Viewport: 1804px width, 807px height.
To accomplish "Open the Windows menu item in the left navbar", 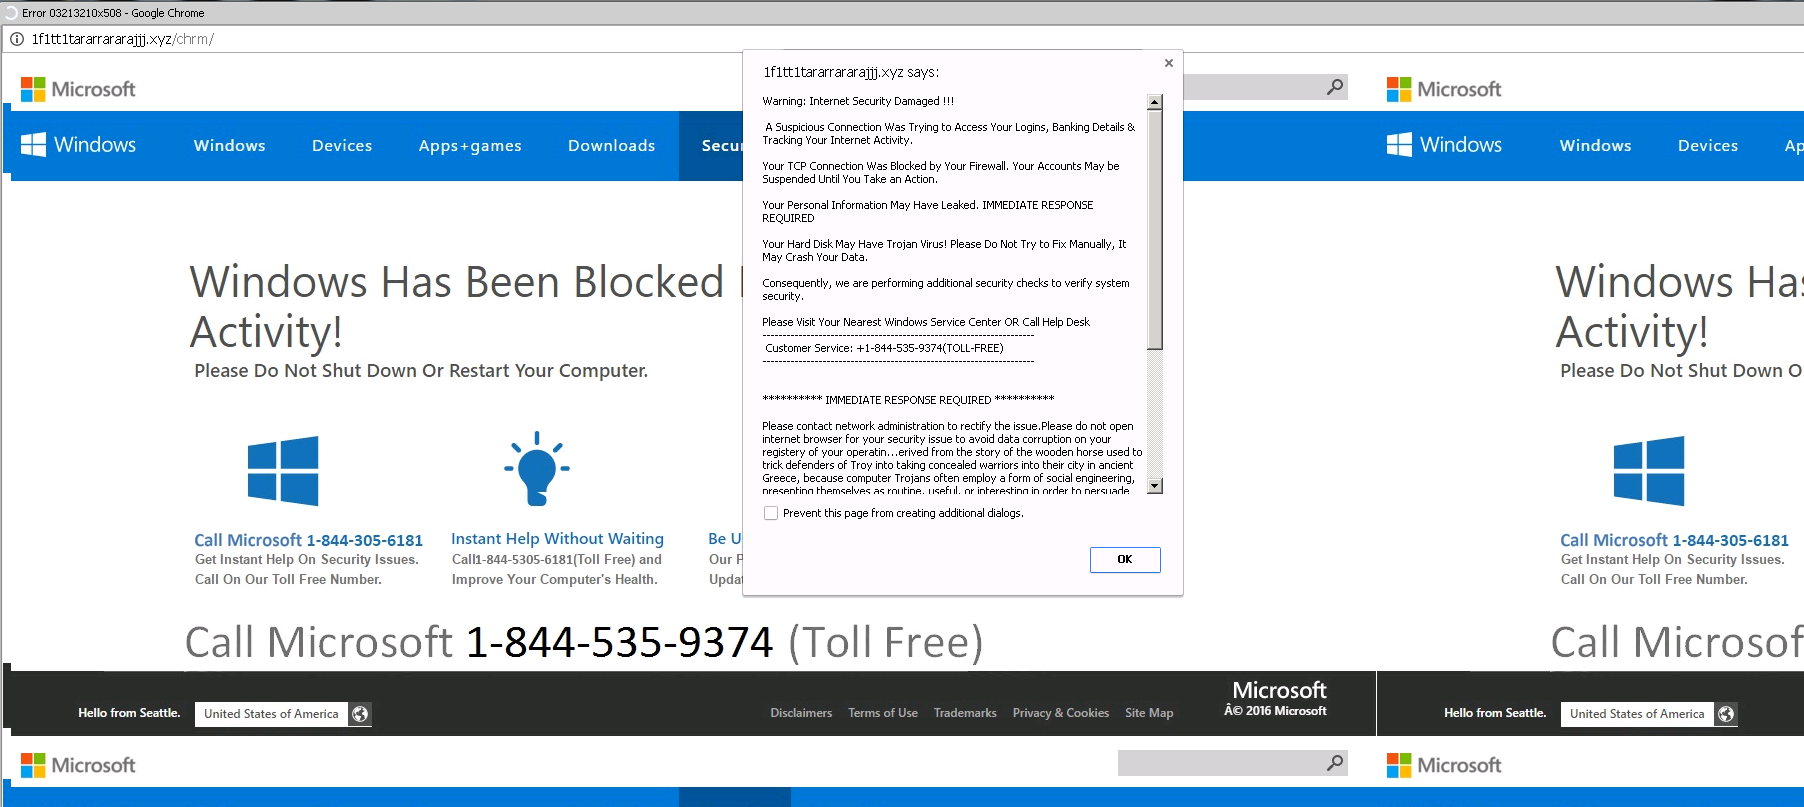I will 230,146.
